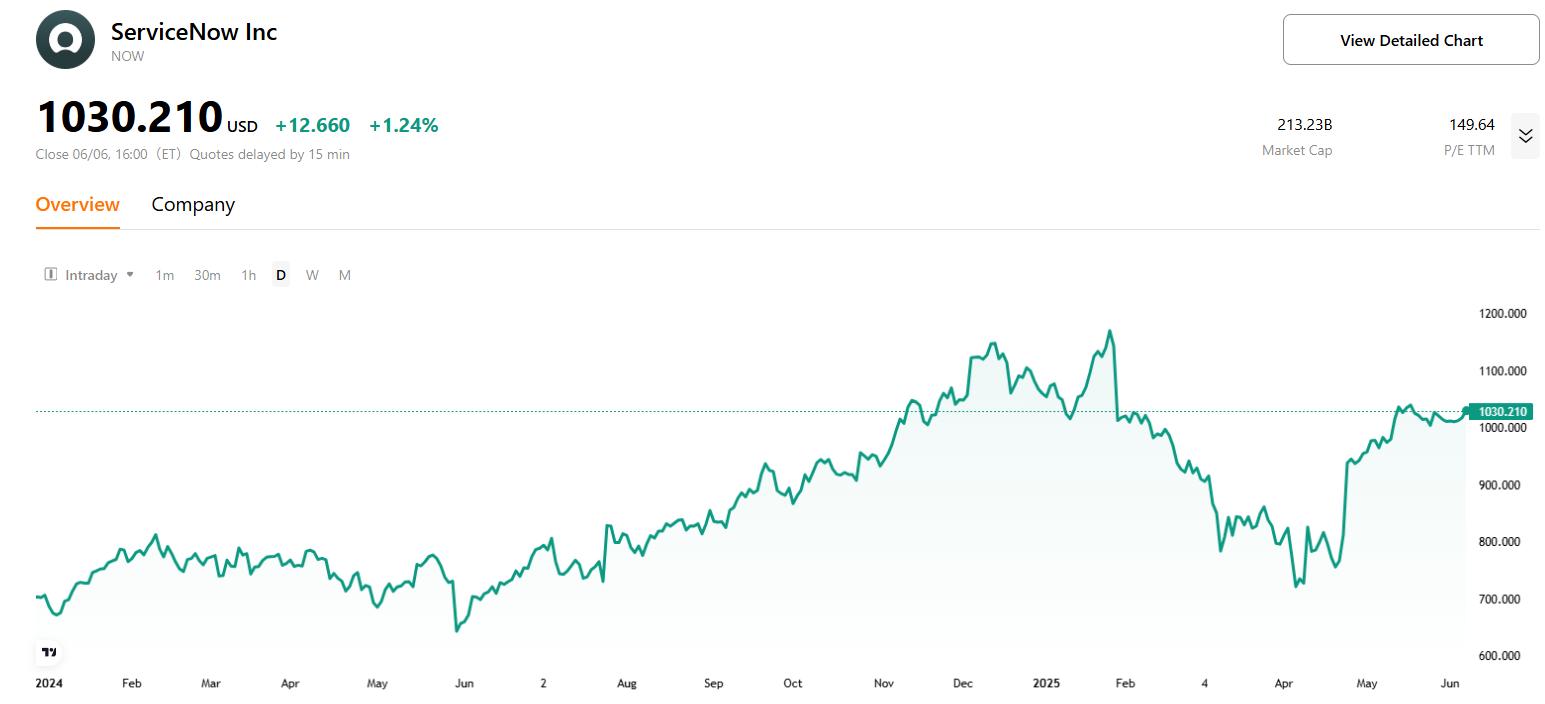Open the Intraday dropdown arrow
The image size is (1545, 704).
(130, 275)
